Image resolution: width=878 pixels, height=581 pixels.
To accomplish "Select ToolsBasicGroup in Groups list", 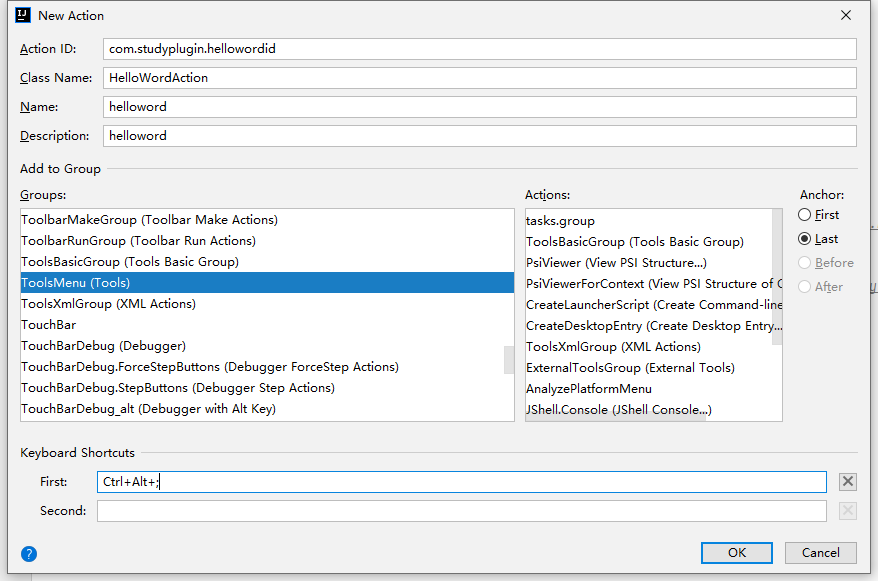I will [267, 262].
